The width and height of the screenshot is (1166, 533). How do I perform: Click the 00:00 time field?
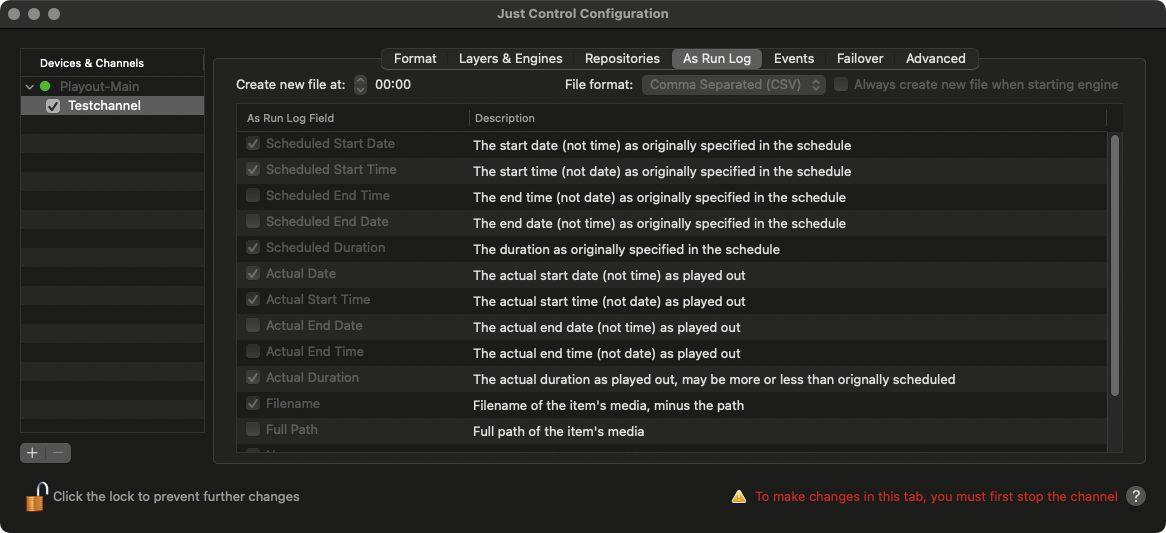coord(393,85)
